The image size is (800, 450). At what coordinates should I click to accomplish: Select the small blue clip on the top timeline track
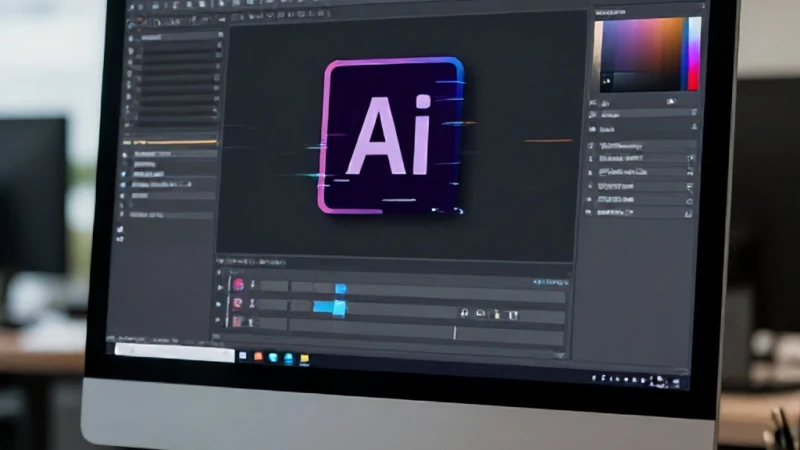[340, 289]
